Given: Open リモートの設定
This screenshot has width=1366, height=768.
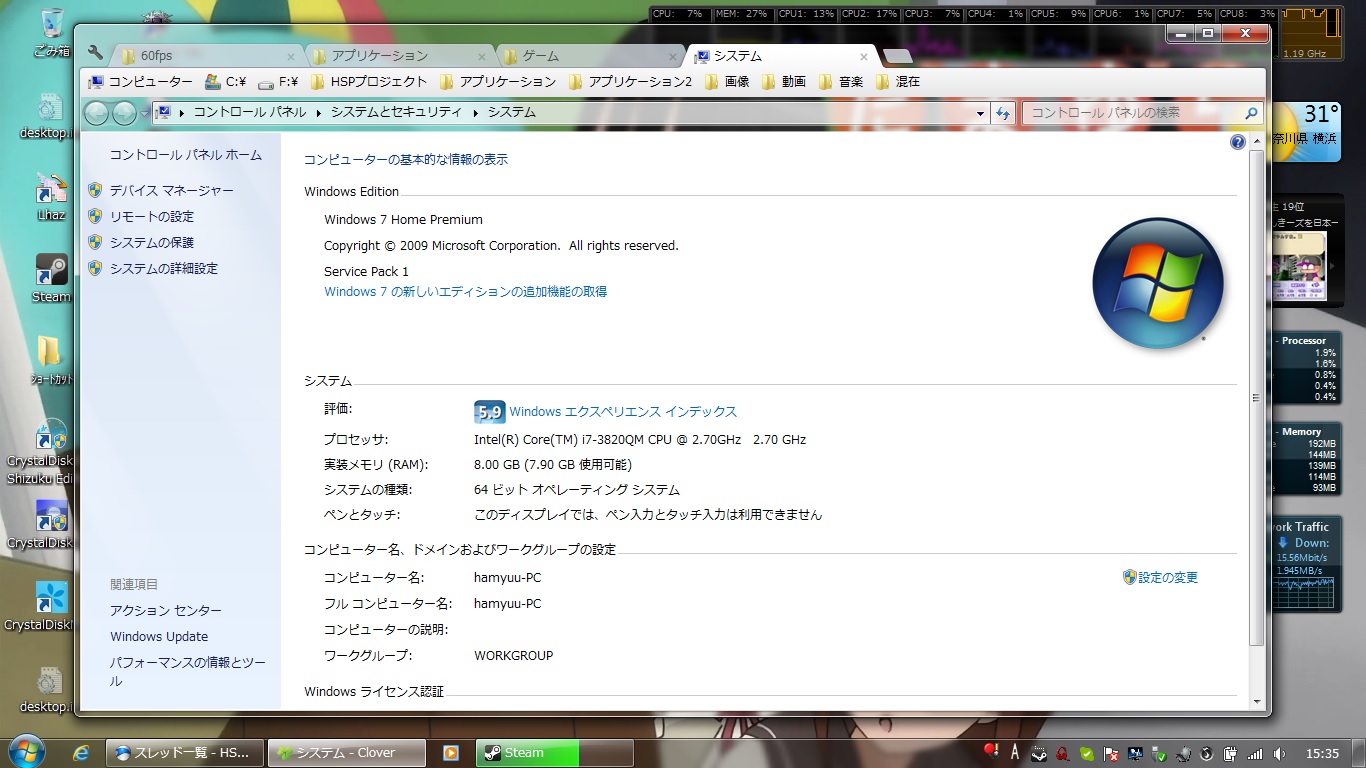Looking at the screenshot, I should coord(152,216).
